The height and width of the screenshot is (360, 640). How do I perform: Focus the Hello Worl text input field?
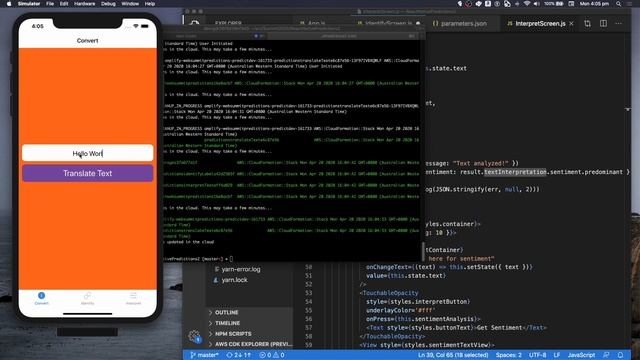pos(87,153)
